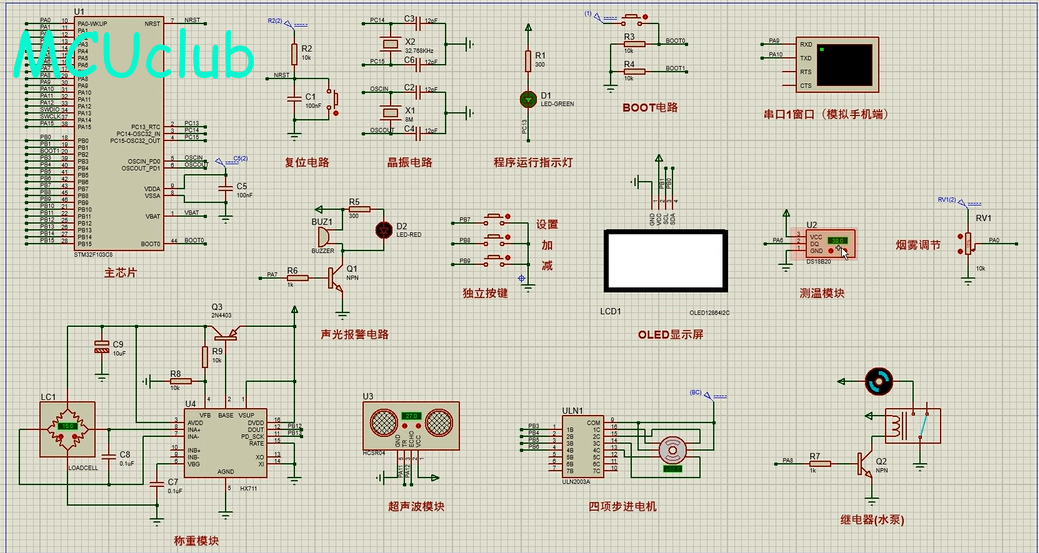Click the 主芯片 label
Viewport: 1039px width, 553px height.
coord(121,273)
